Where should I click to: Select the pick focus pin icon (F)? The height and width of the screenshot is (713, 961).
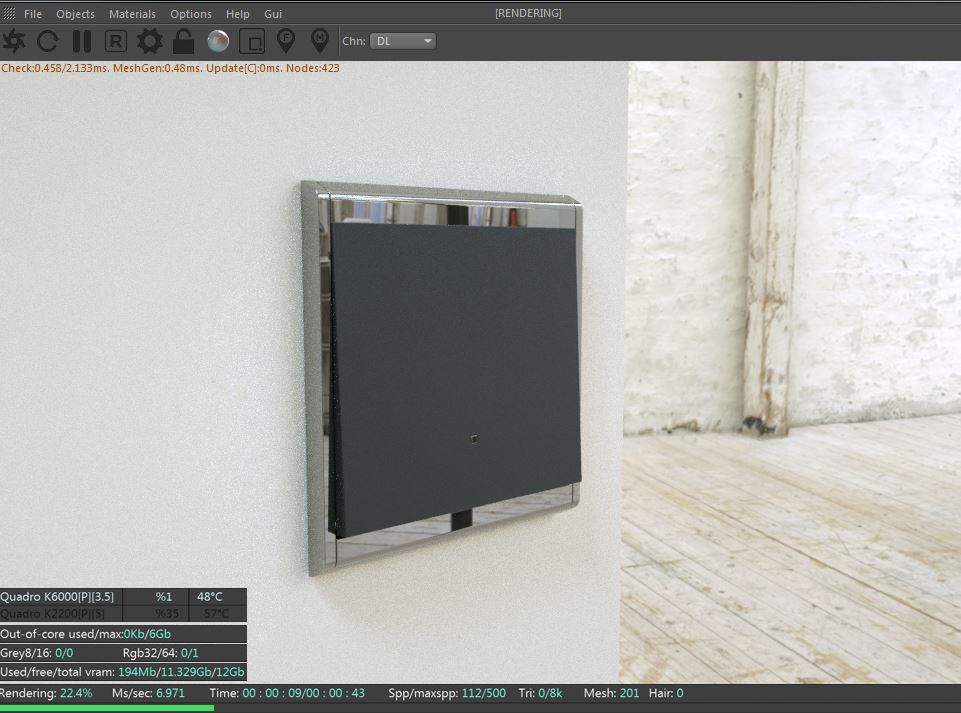click(x=286, y=40)
